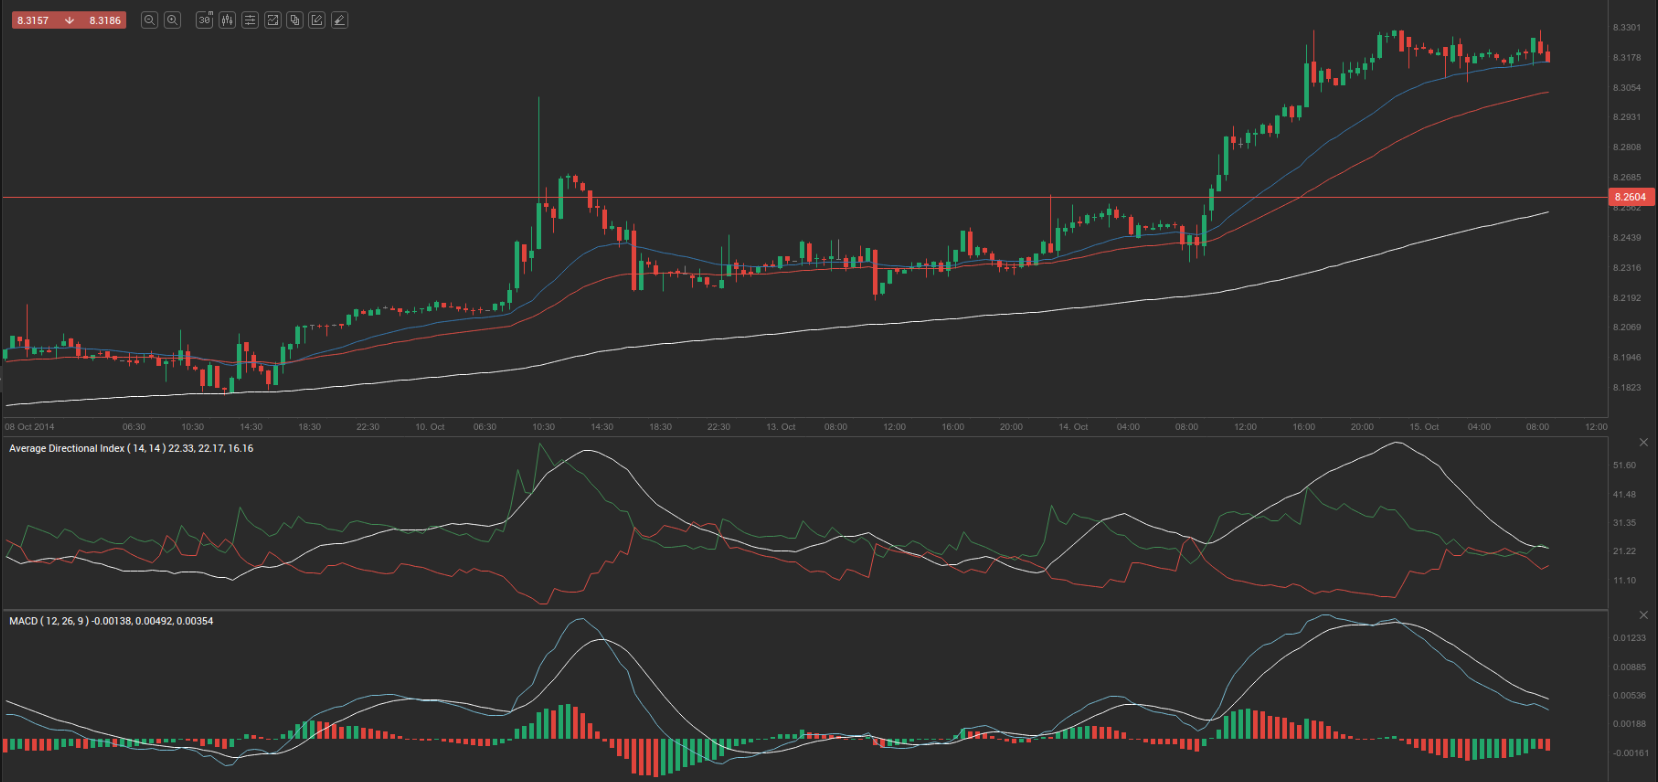Click the zoom out magnifier icon

click(x=149, y=20)
